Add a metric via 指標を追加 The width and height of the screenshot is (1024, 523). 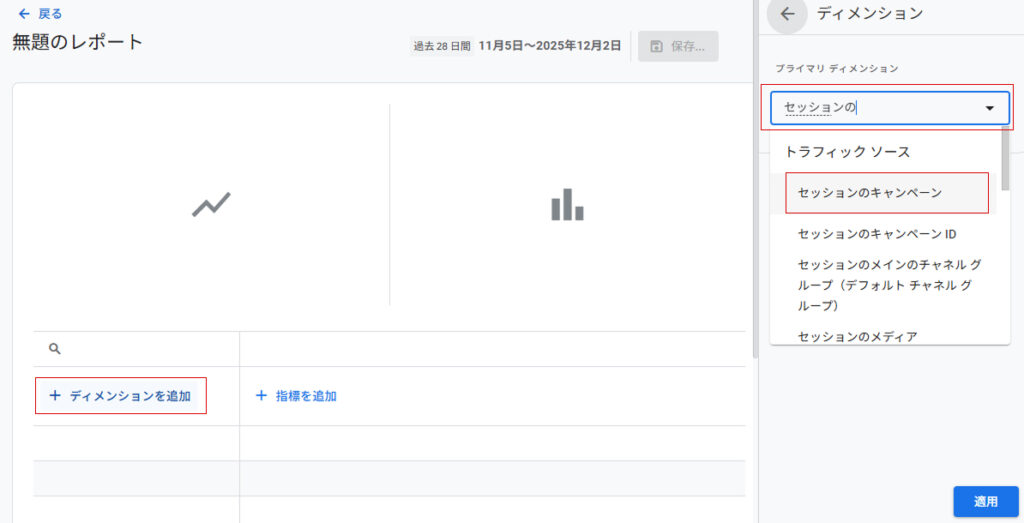[296, 396]
